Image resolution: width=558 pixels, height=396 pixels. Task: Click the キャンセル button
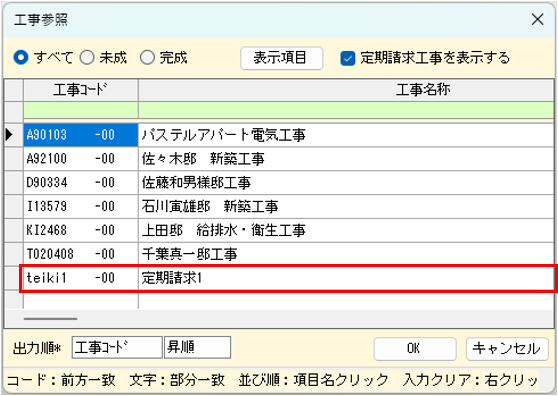507,349
